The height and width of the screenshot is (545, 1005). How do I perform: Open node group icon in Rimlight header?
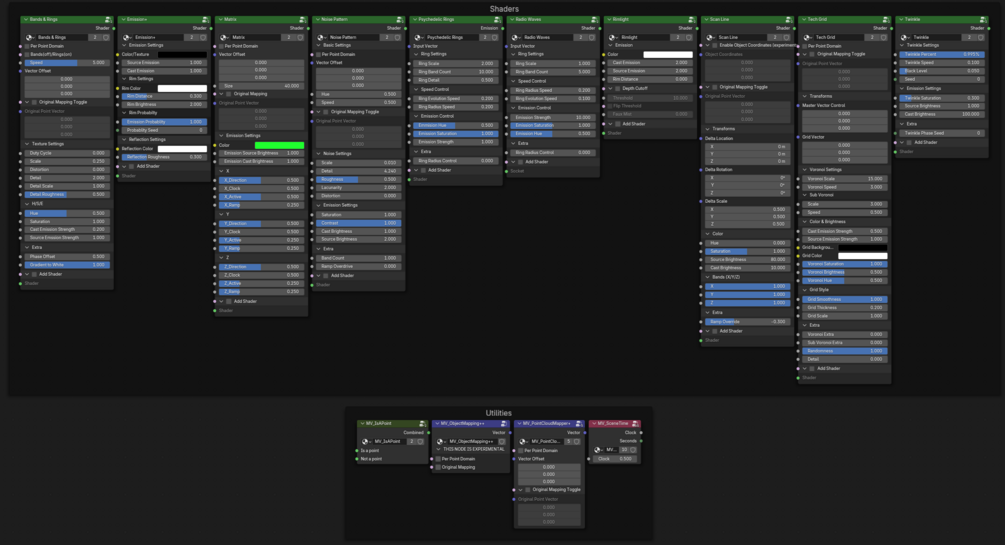pos(691,20)
